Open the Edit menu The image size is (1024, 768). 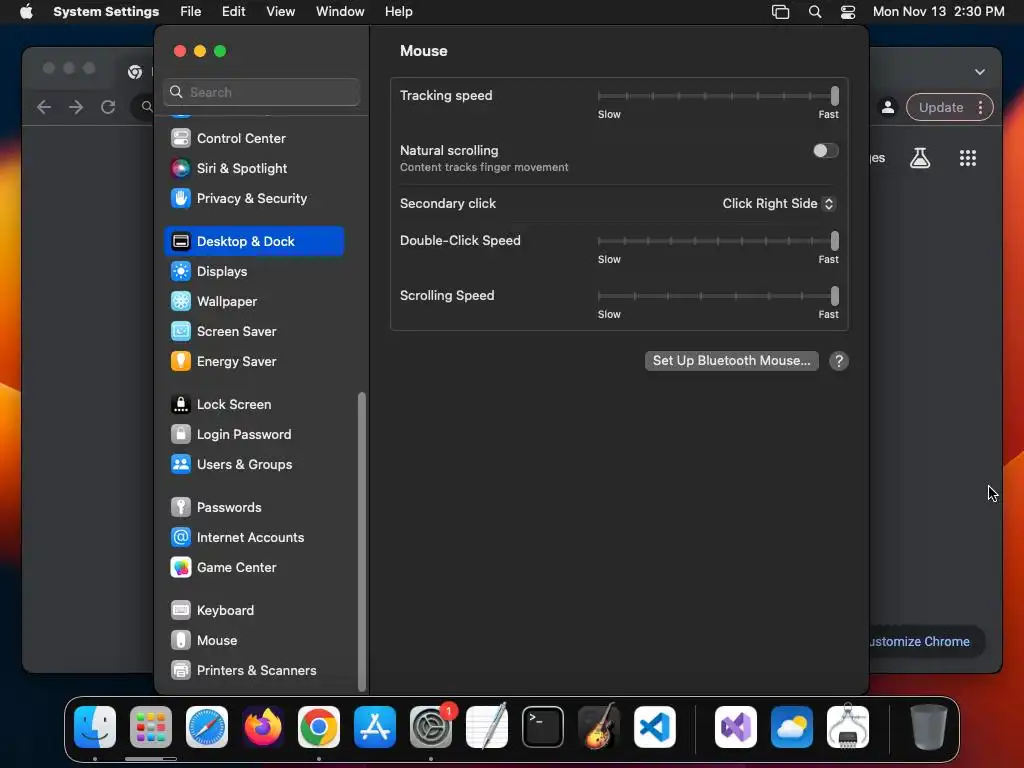[x=233, y=12]
